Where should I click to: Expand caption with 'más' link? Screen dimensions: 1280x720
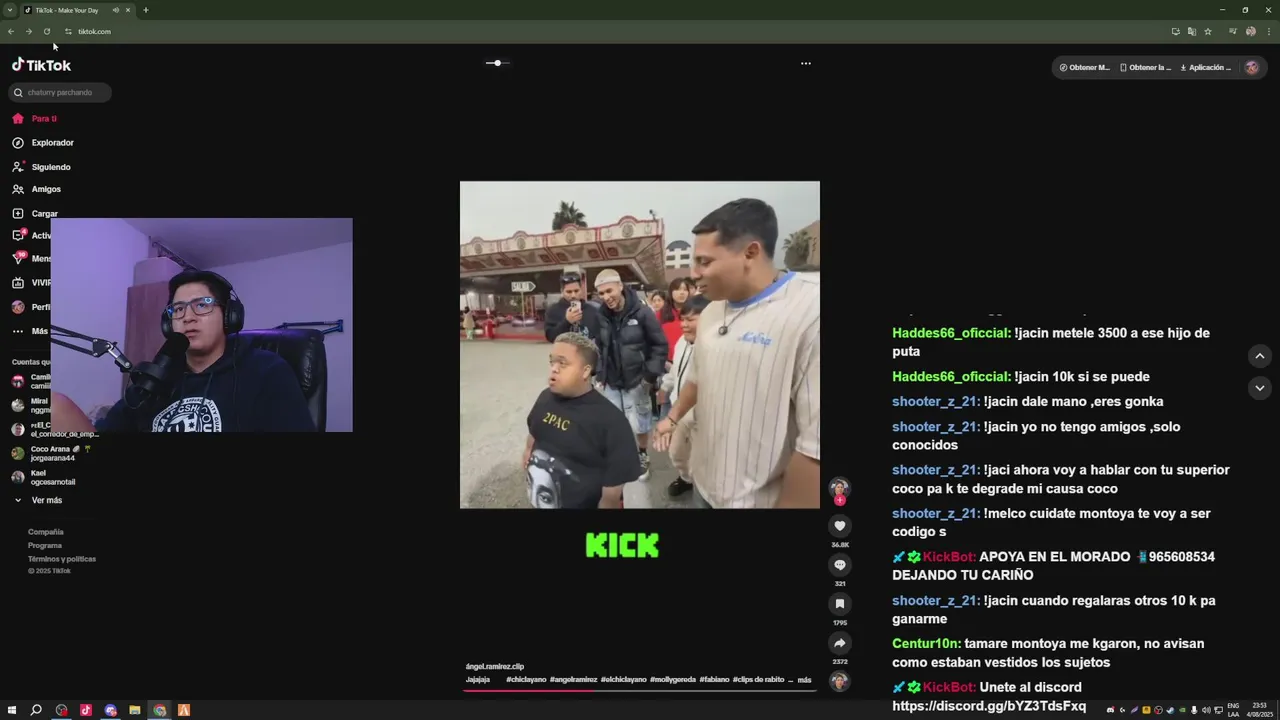[x=804, y=680]
